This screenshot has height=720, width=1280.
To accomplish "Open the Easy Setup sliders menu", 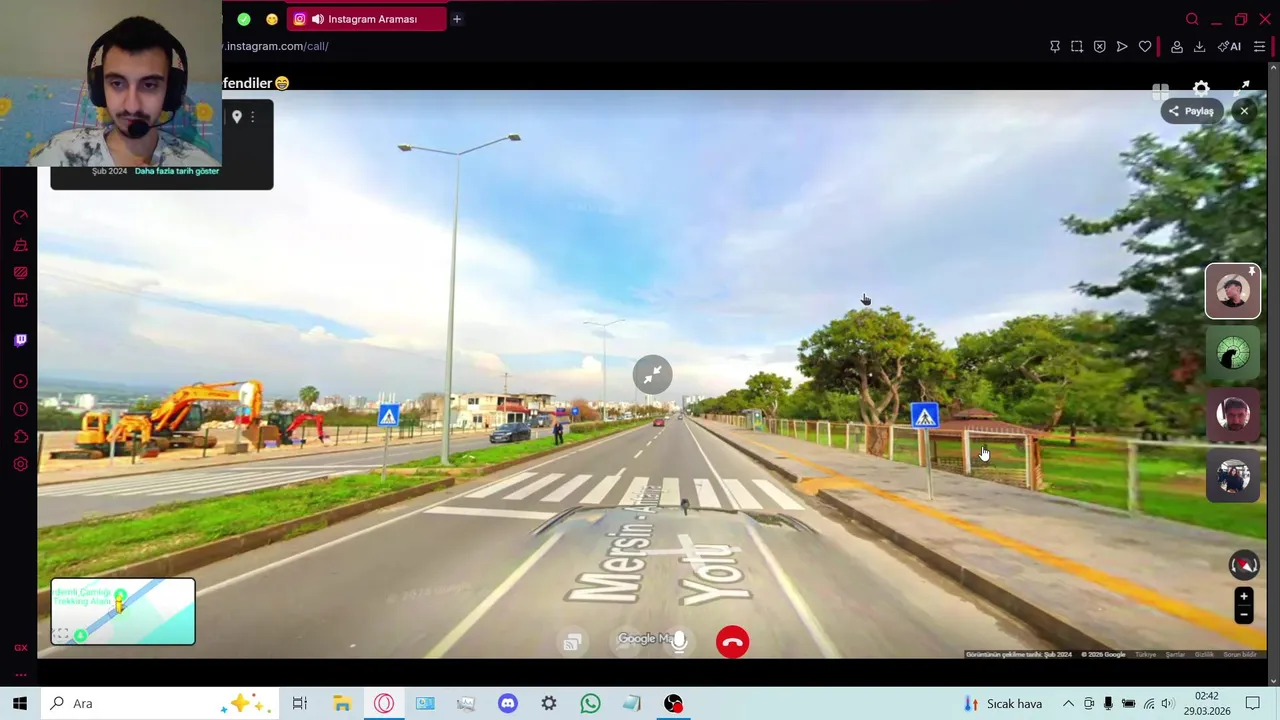I will [1259, 47].
